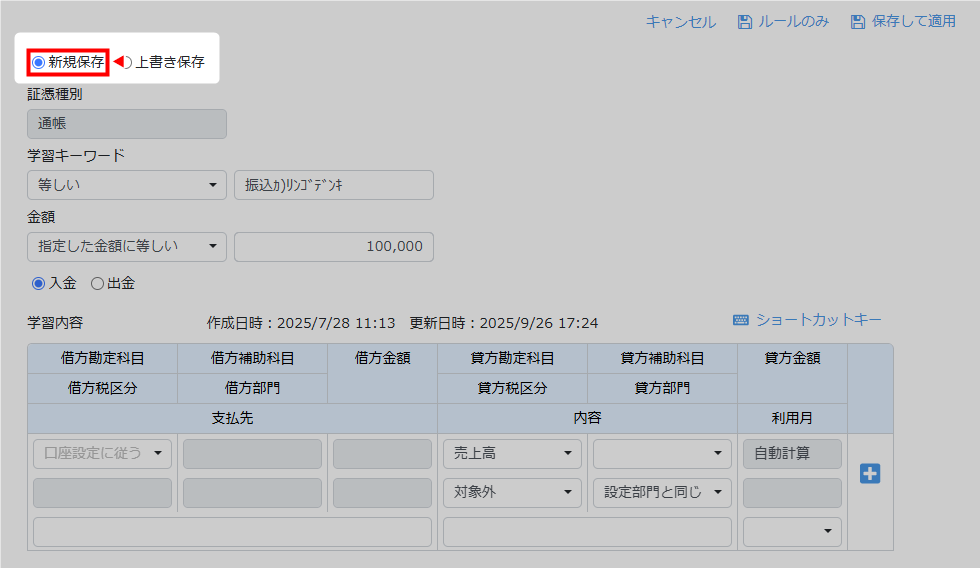Click the blue plus icon to add row
The width and height of the screenshot is (980, 568).
point(870,473)
